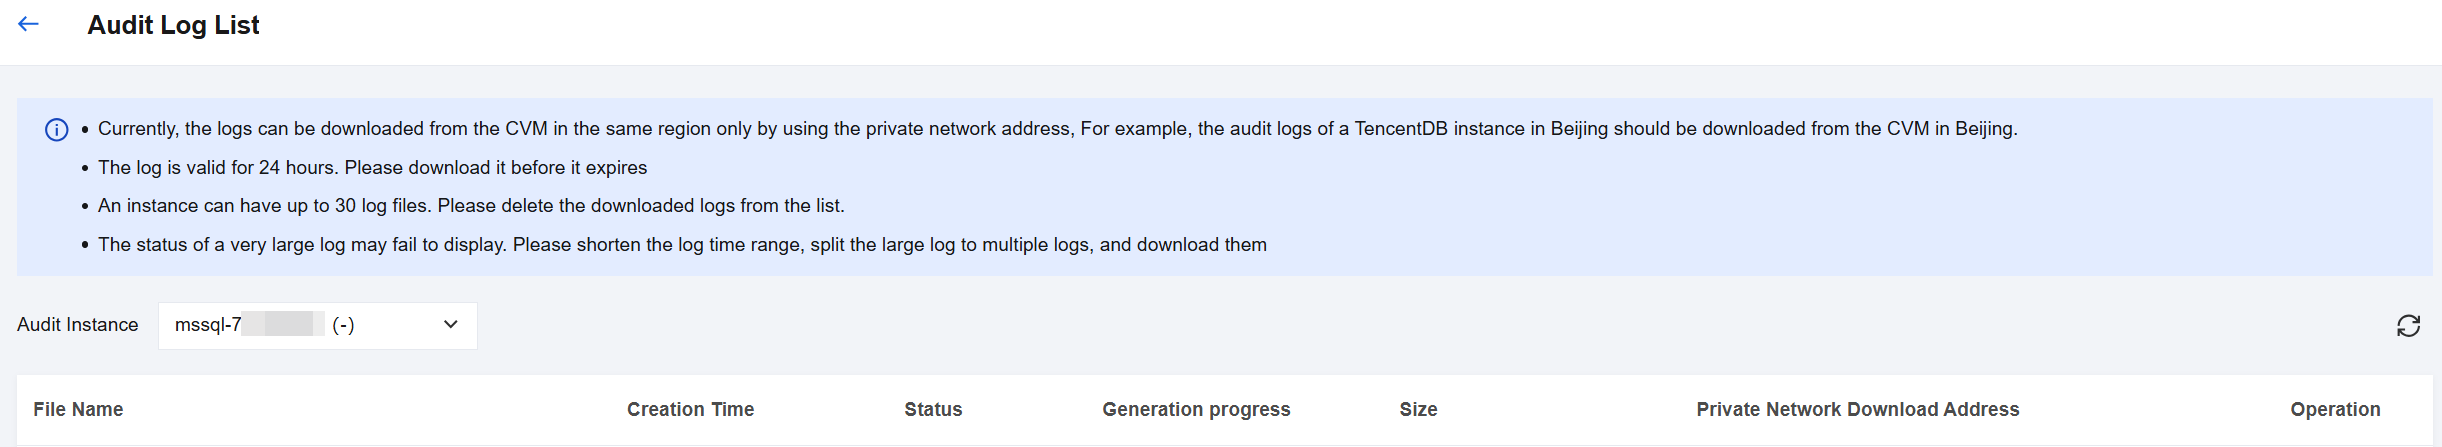The width and height of the screenshot is (2442, 447).
Task: Click the back arrow icon
Action: coord(28,25)
